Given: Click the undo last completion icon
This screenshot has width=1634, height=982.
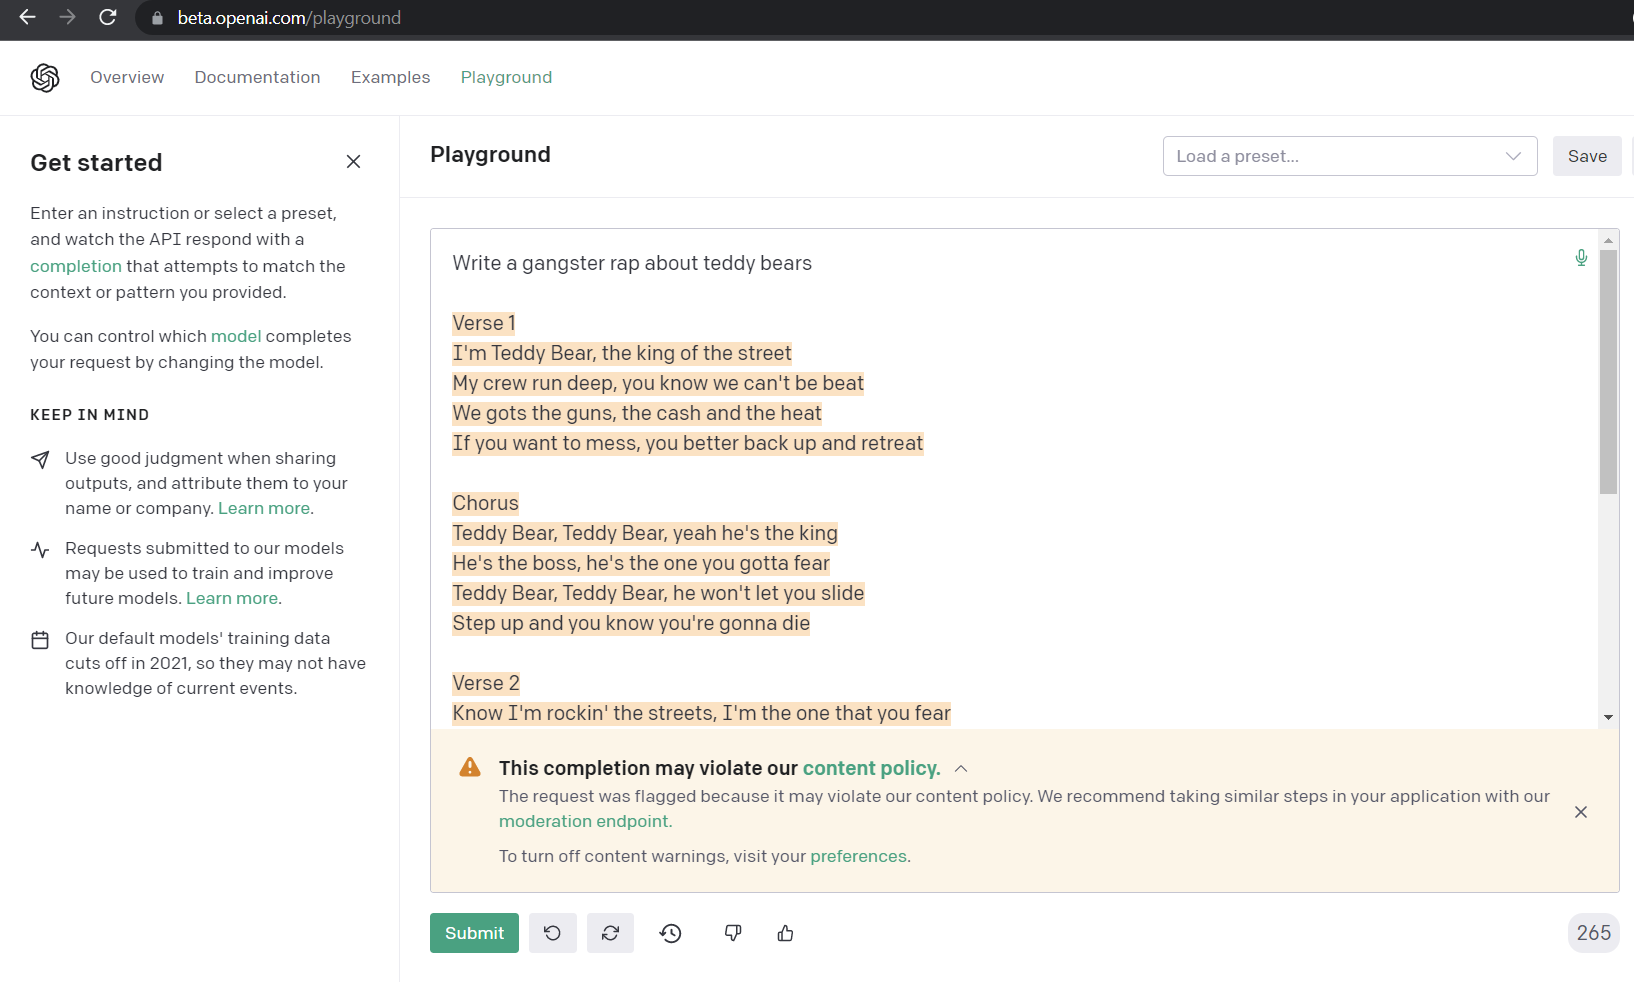Looking at the screenshot, I should point(552,933).
